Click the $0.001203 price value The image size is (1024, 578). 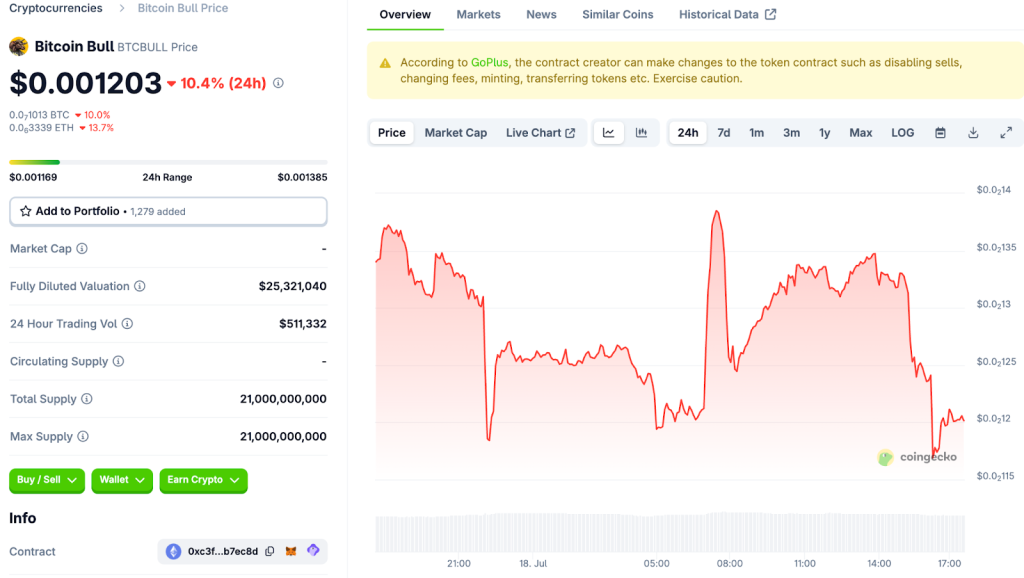coord(86,83)
